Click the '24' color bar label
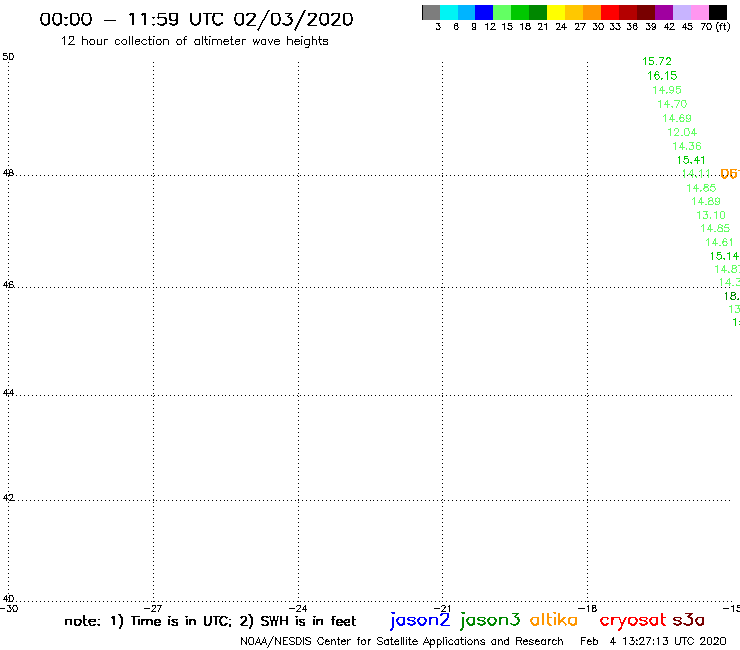 (x=561, y=27)
